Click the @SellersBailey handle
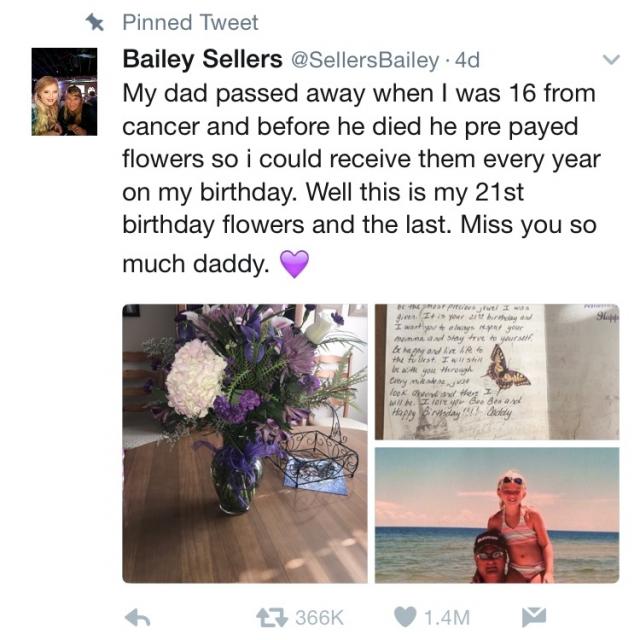Image resolution: width=640 pixels, height=640 pixels. 364,60
